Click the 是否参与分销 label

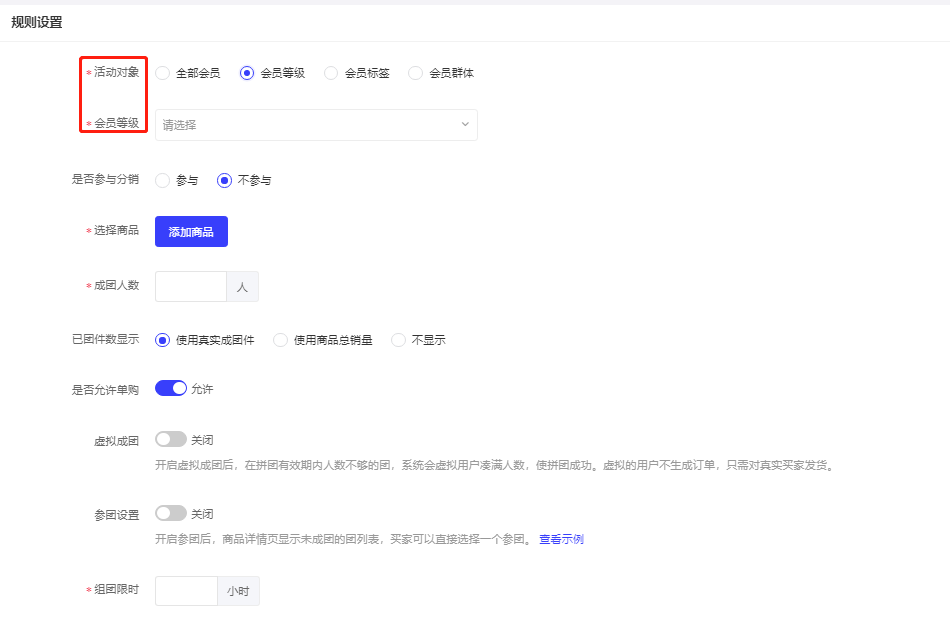coord(105,179)
